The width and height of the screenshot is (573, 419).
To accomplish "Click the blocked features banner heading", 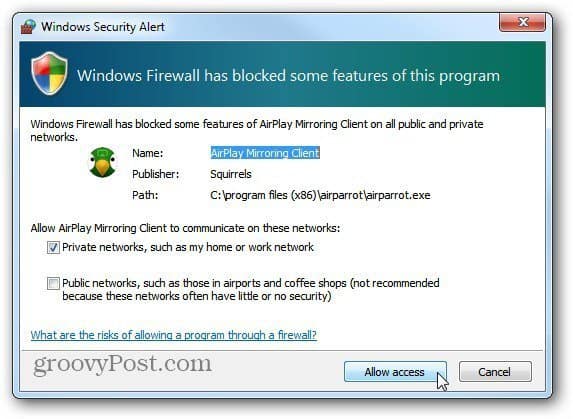I will pyautogui.click(x=288, y=76).
